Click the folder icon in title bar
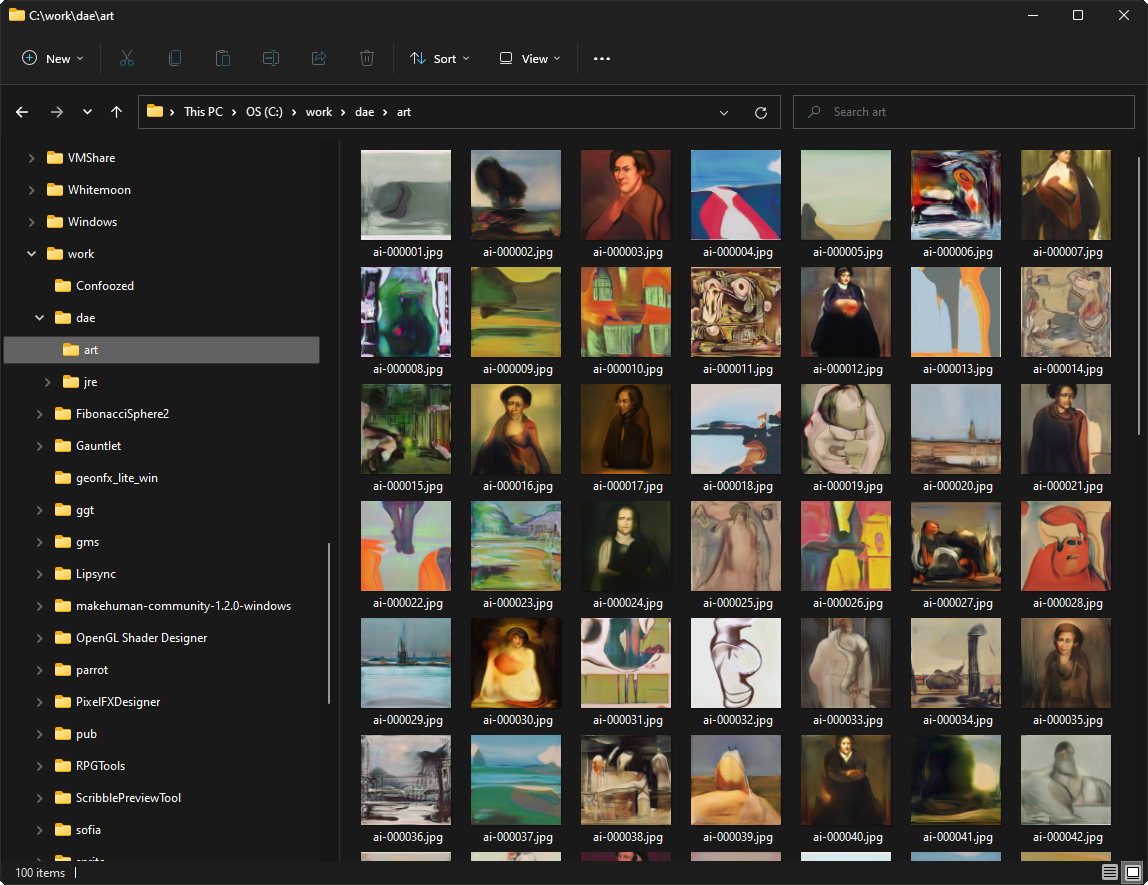The height and width of the screenshot is (885, 1148). [17, 15]
